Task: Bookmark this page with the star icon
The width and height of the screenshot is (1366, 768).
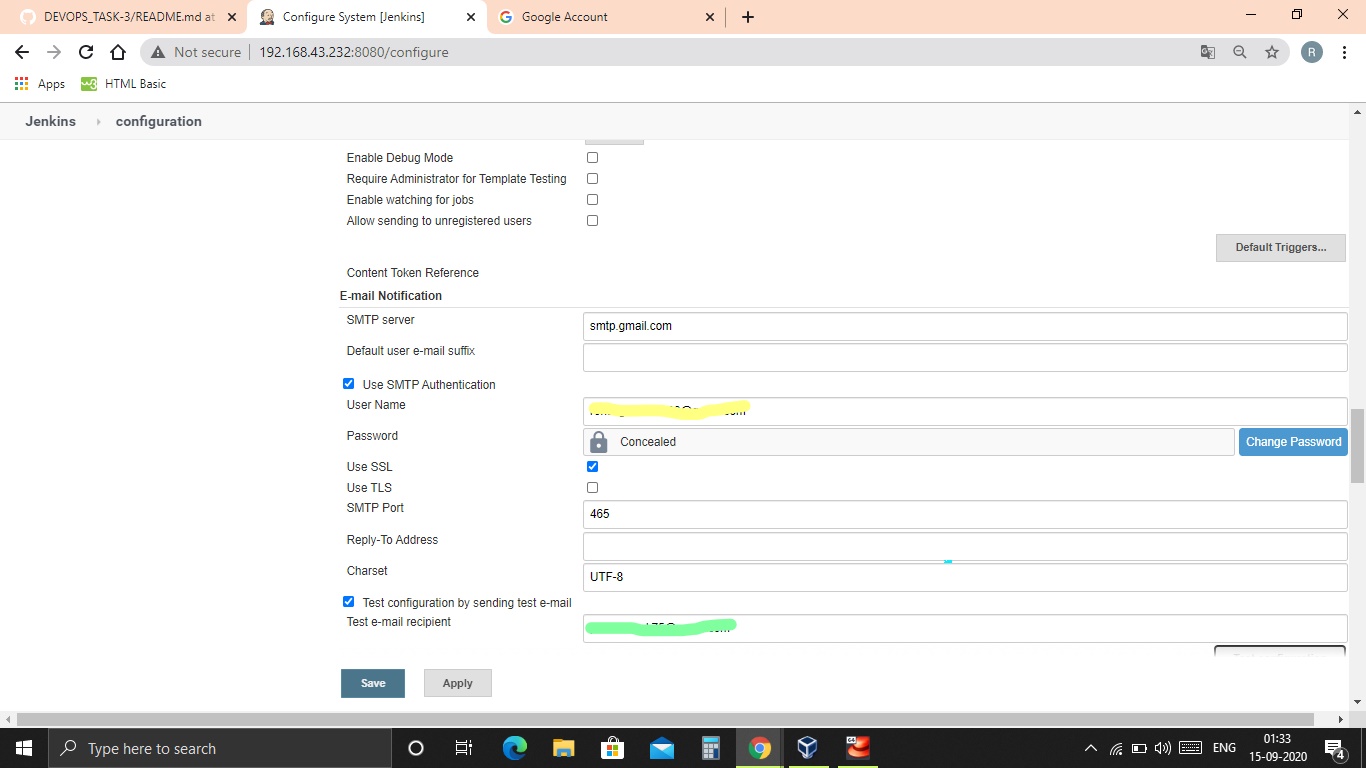Action: (1272, 52)
